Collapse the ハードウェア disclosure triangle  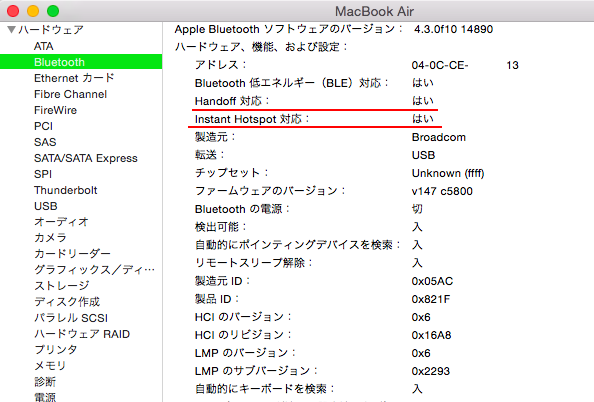point(11,30)
